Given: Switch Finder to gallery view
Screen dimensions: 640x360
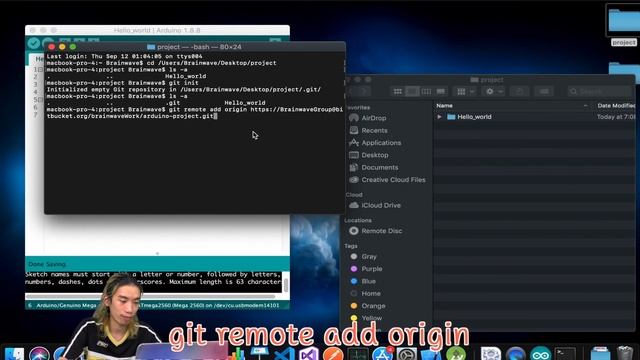Looking at the screenshot, I should pyautogui.click(x=440, y=91).
